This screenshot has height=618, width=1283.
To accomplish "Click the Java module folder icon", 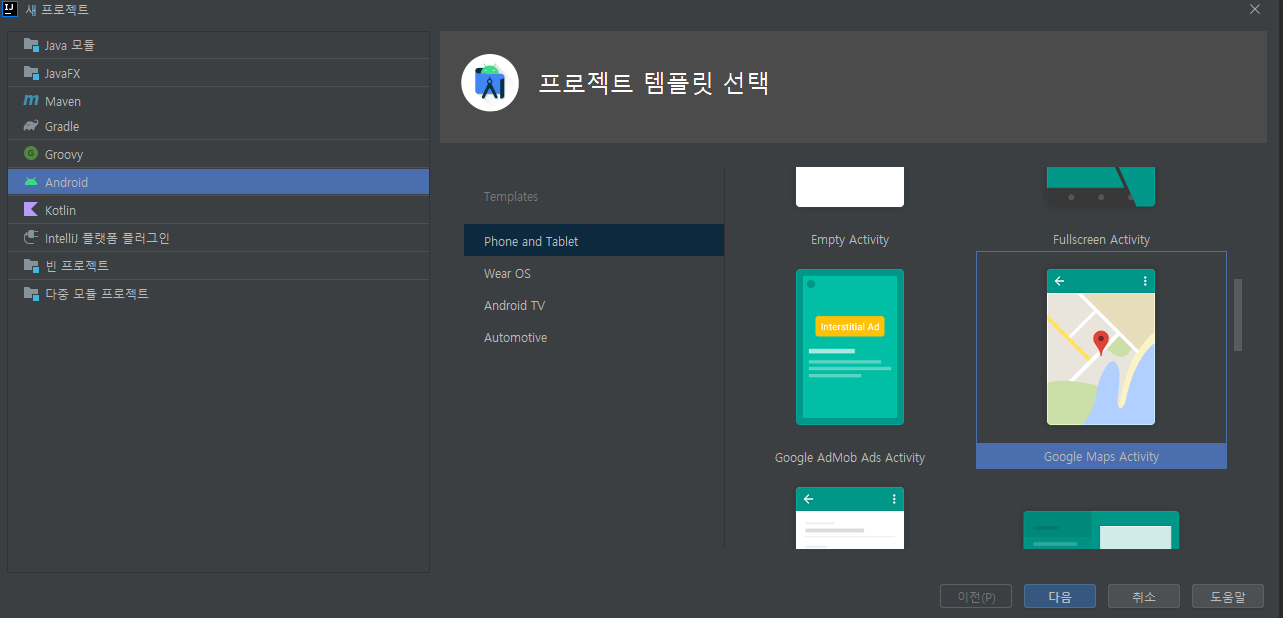I will [x=31, y=45].
